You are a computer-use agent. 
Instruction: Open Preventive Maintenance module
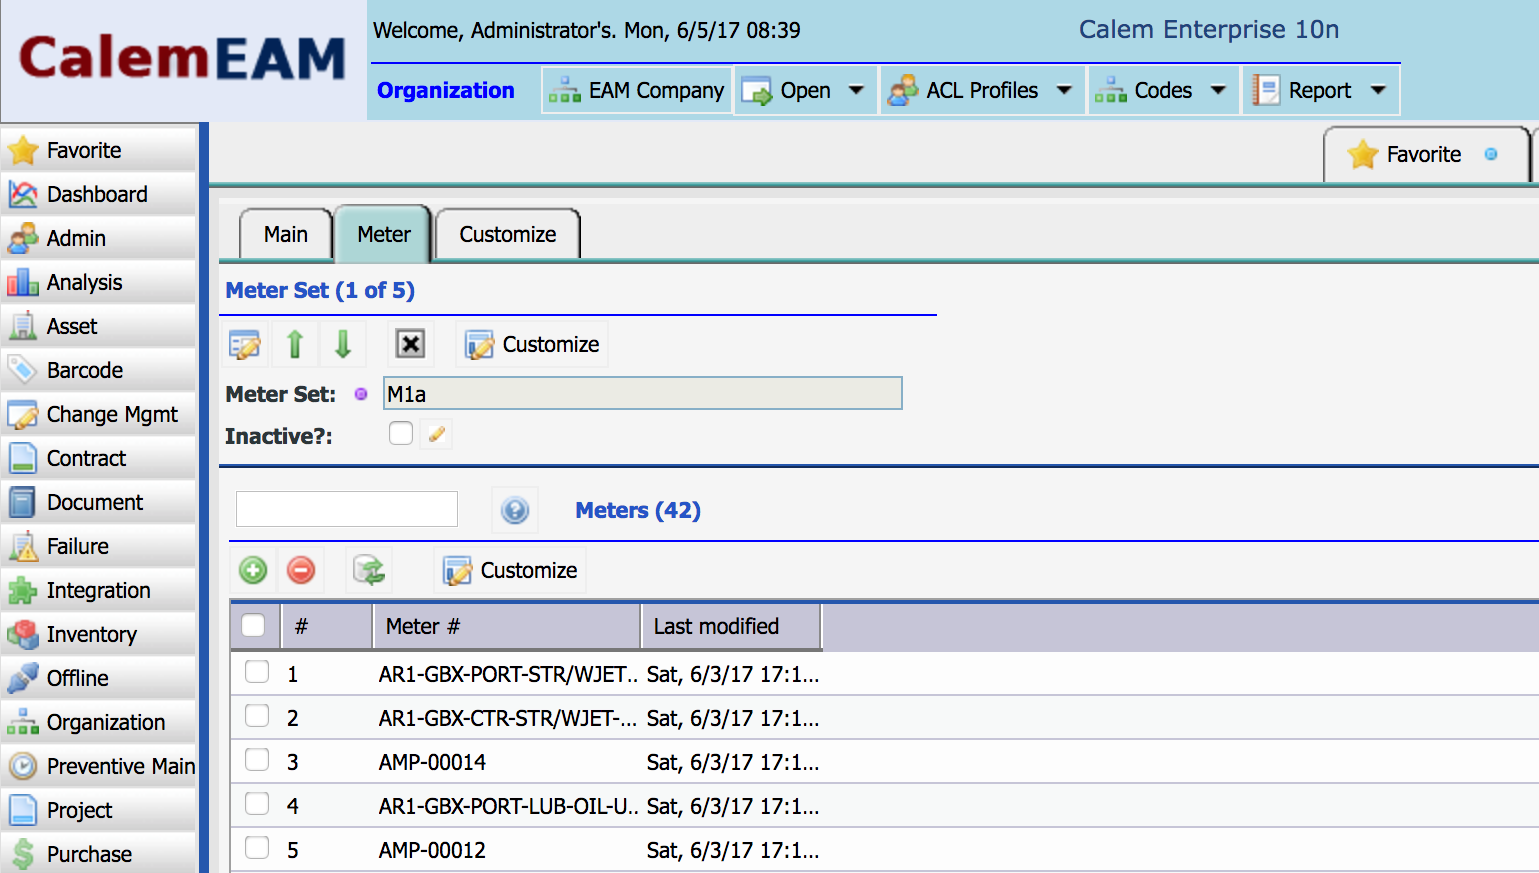point(98,766)
